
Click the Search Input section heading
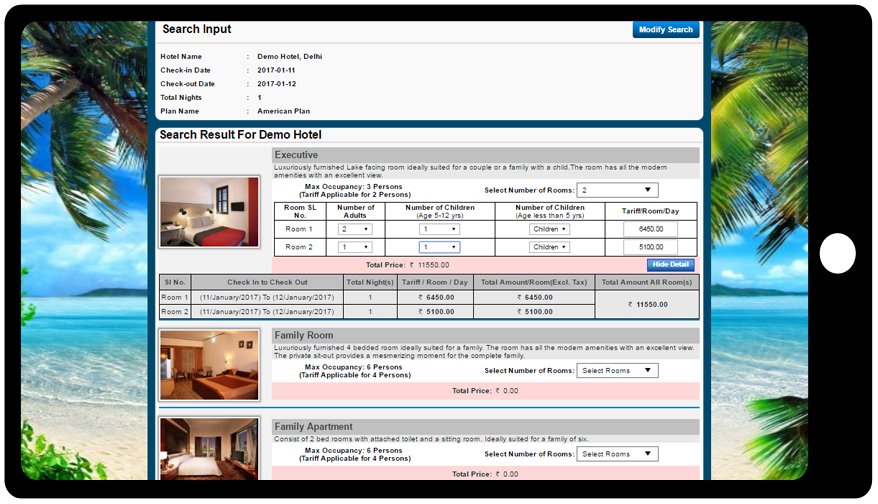(x=197, y=29)
